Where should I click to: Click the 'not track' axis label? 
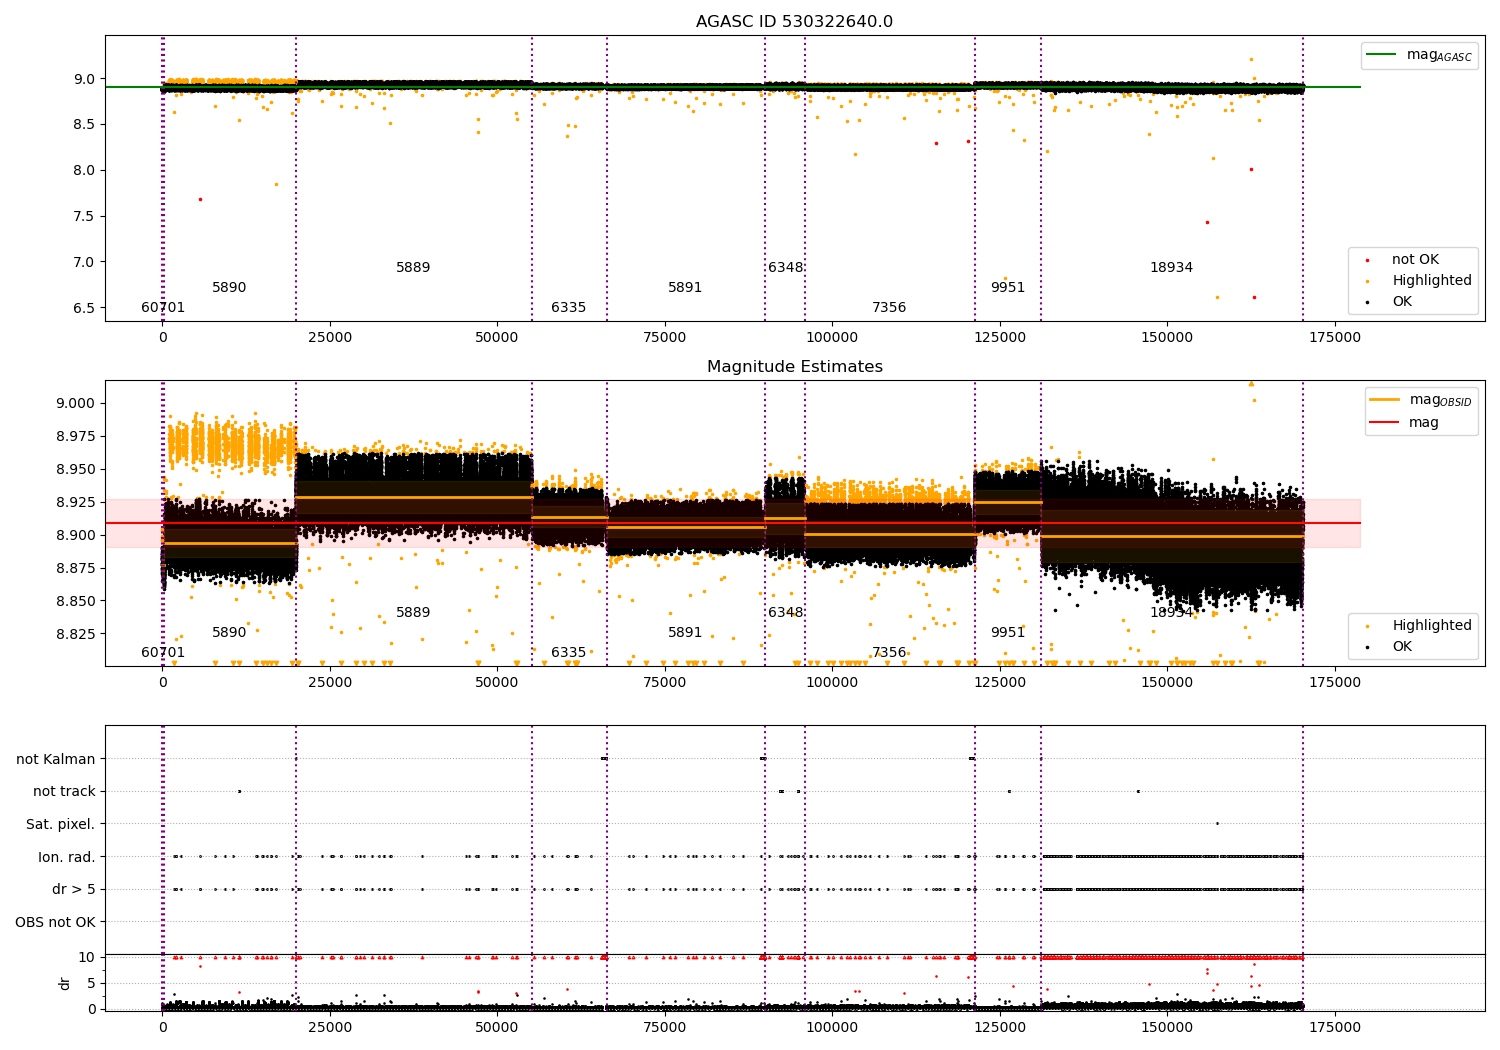64,791
